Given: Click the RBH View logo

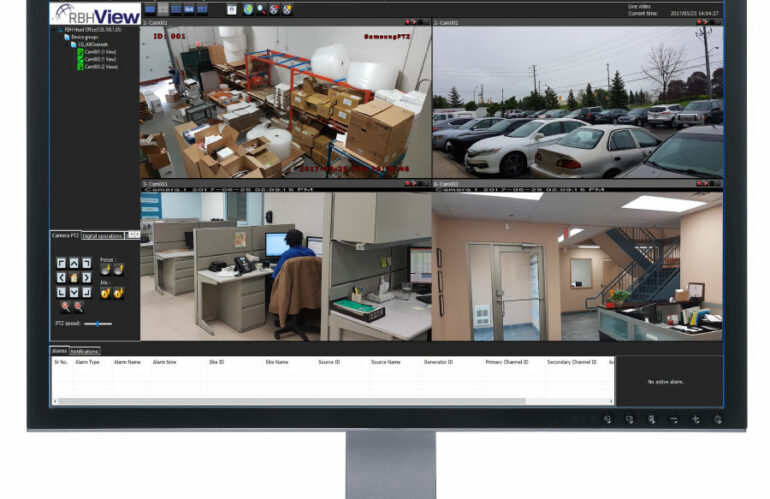Looking at the screenshot, I should [x=95, y=14].
